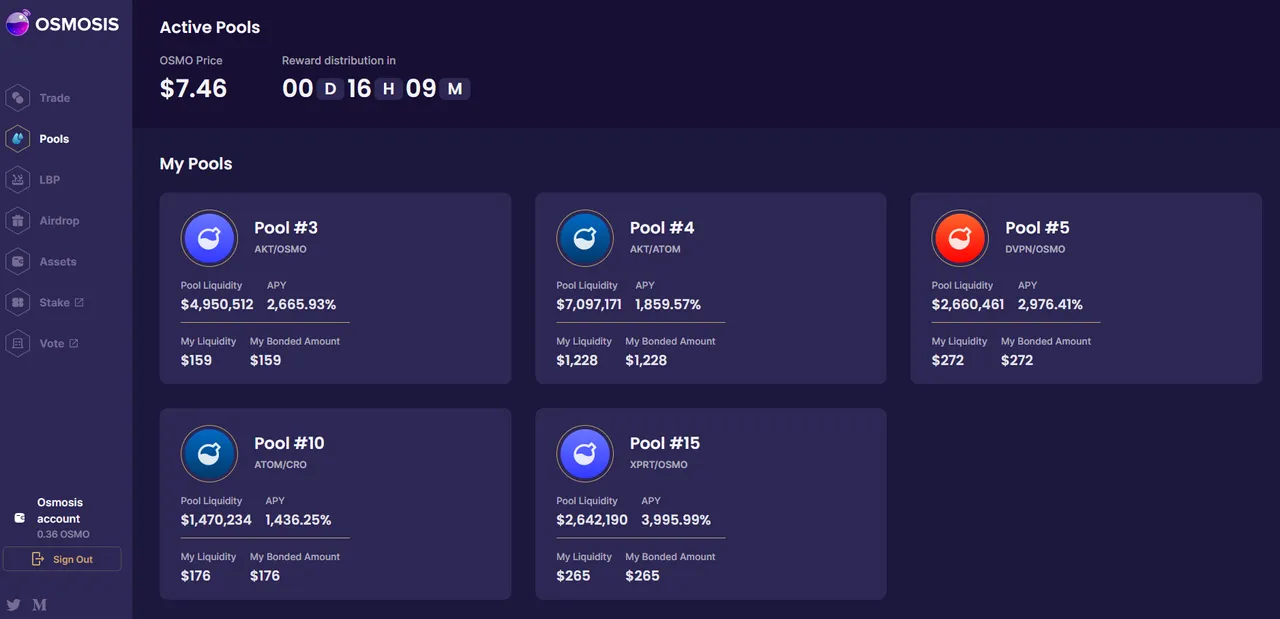1280x619 pixels.
Task: Click the Pool #4 flask icon
Action: (x=585, y=238)
